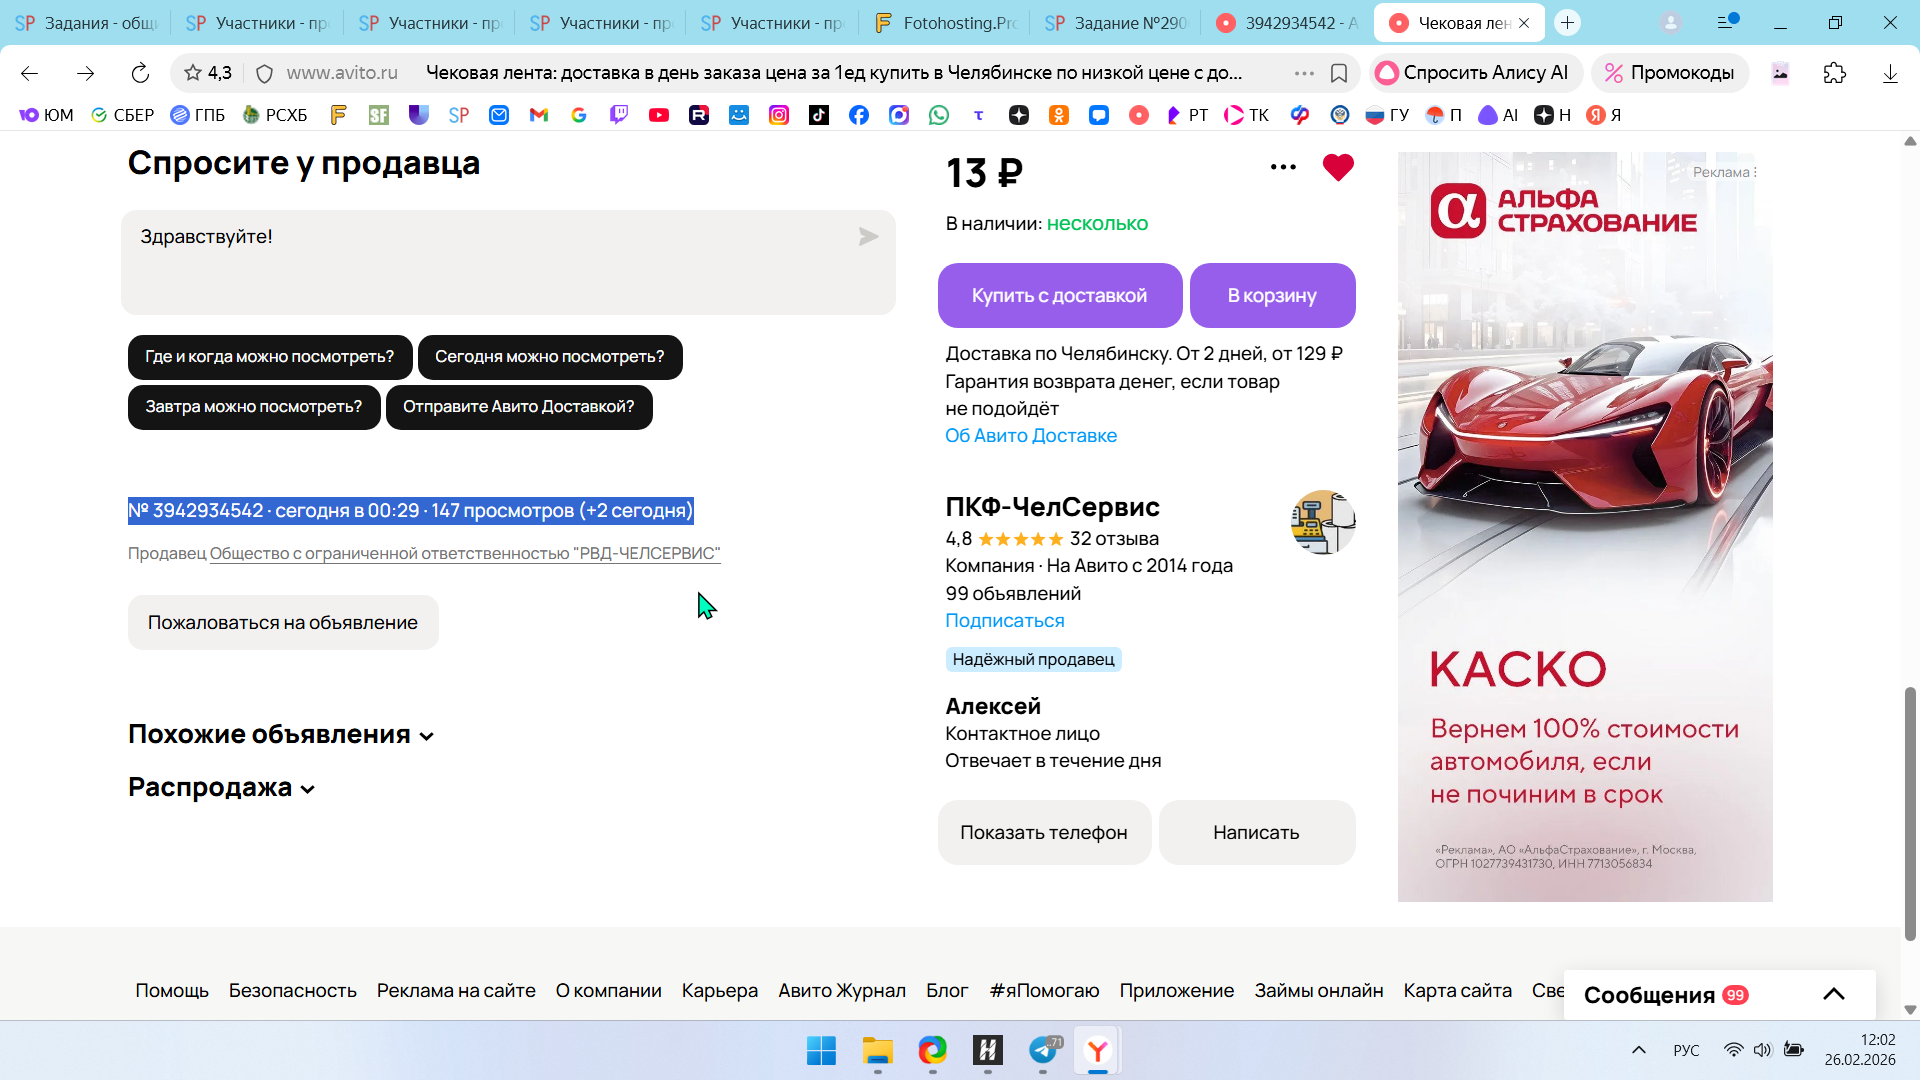
Task: Expand the Сообщения chat panel chevron
Action: click(x=1833, y=994)
